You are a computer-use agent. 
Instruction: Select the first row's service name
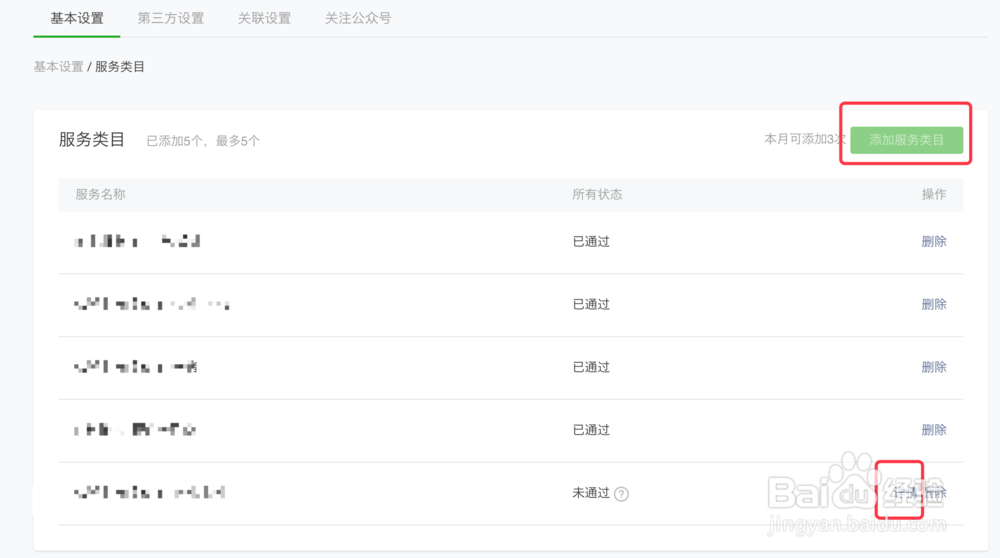[x=138, y=241]
